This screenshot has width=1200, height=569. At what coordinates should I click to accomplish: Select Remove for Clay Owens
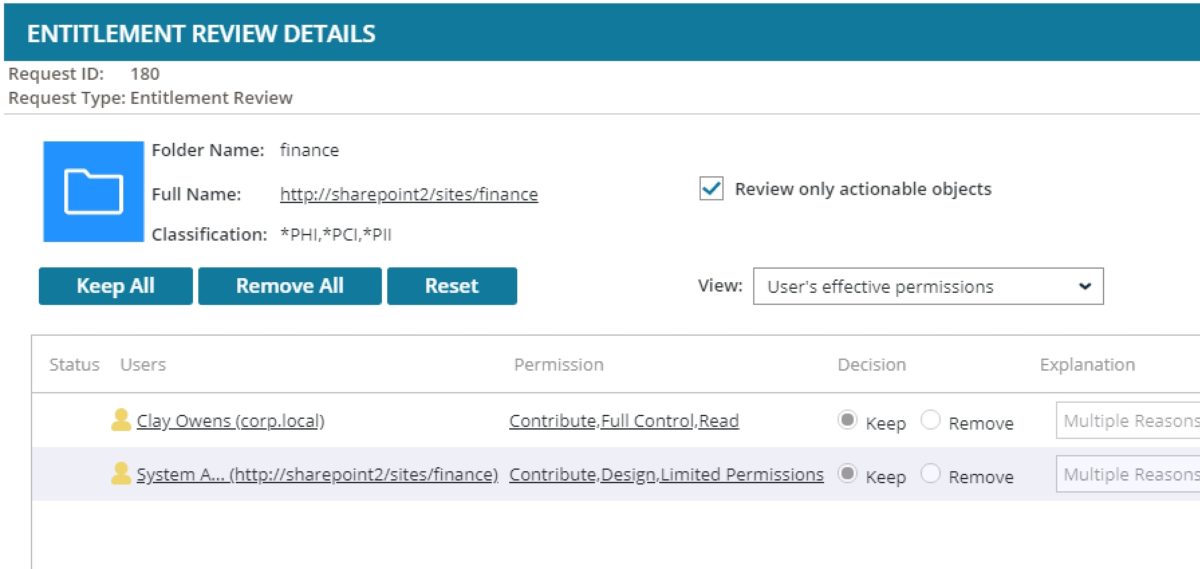click(x=930, y=421)
